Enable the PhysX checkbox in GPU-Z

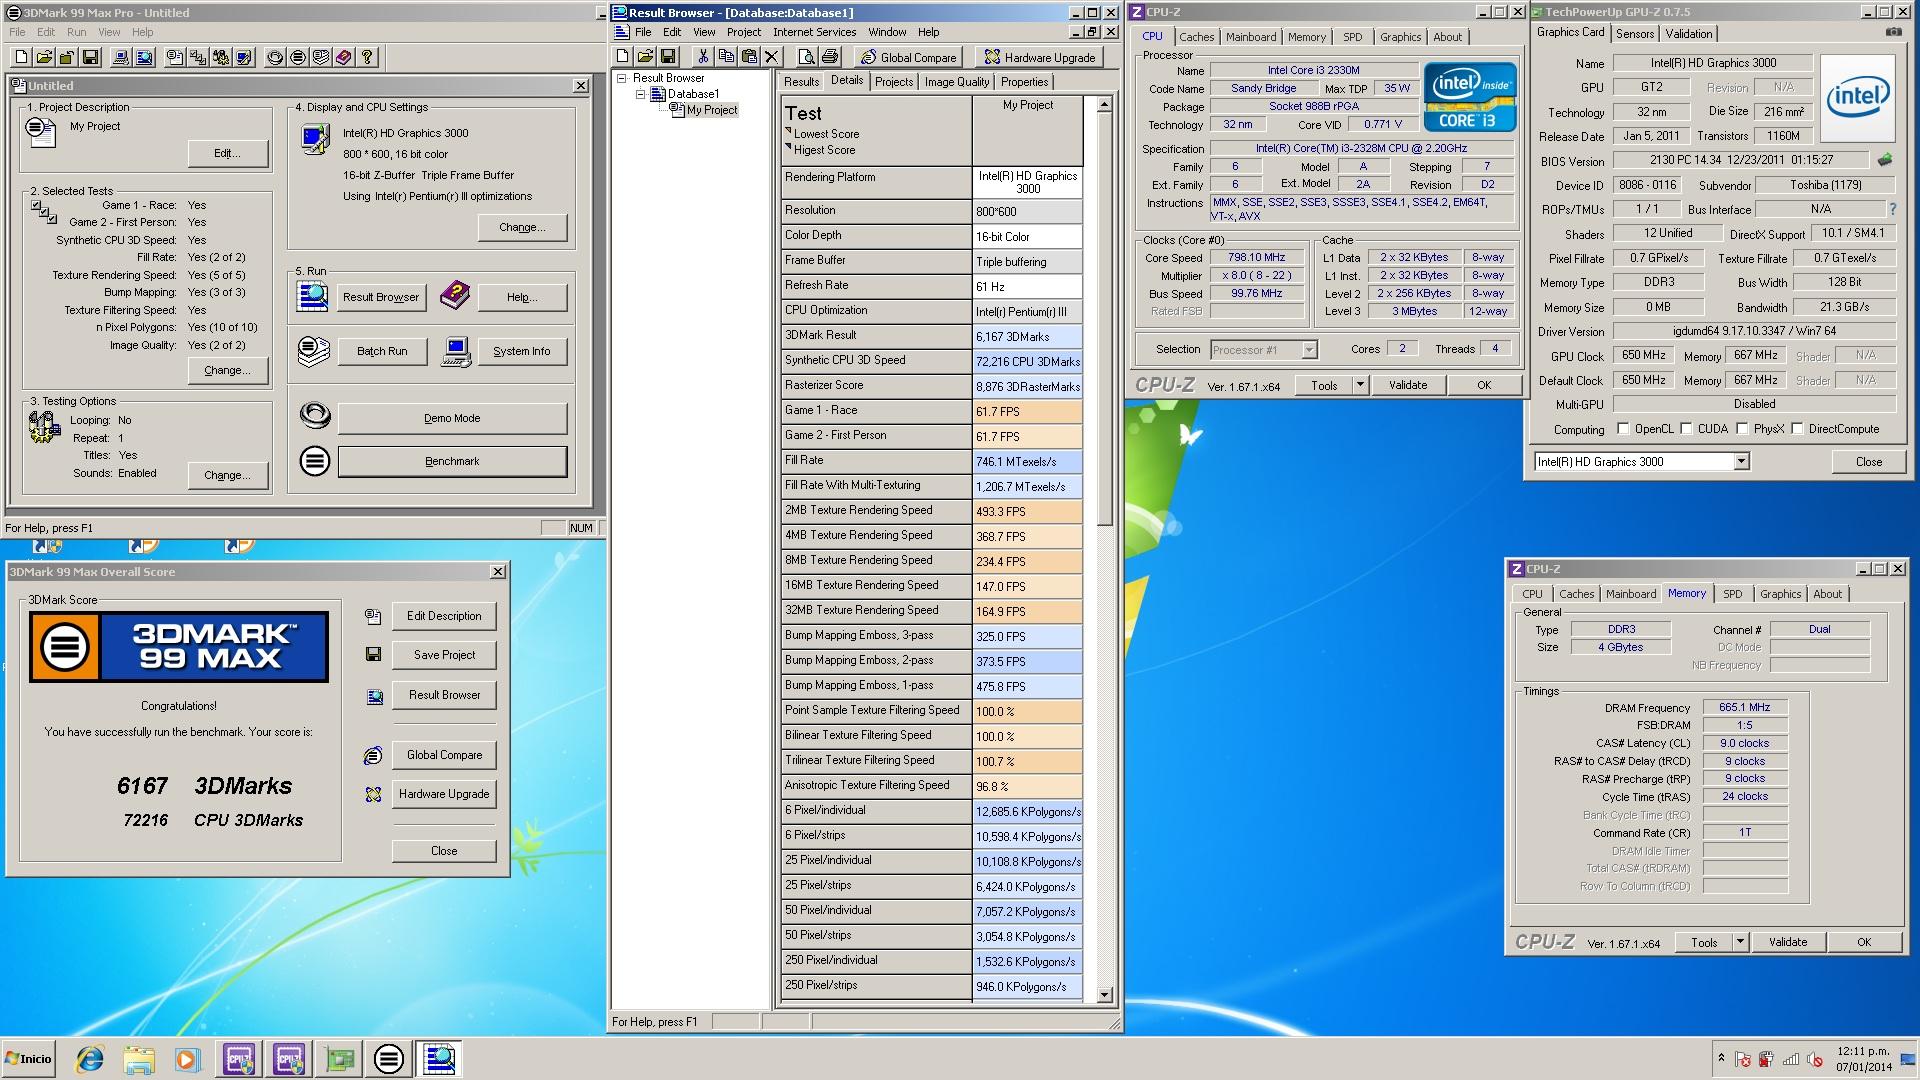(1743, 429)
